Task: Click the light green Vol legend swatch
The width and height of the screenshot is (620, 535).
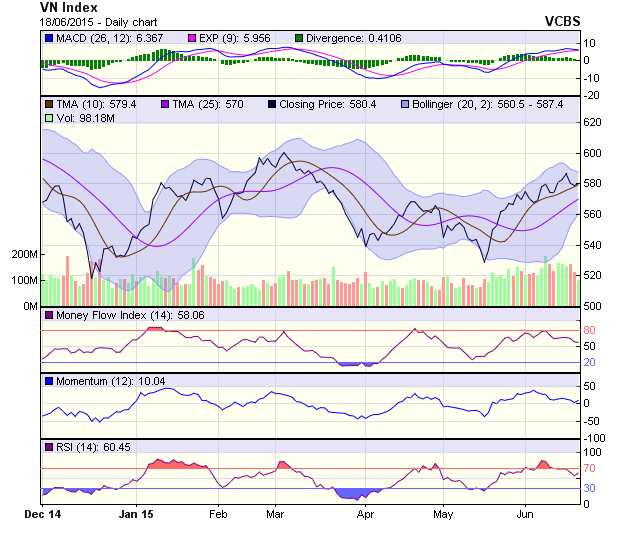Action: (49, 118)
